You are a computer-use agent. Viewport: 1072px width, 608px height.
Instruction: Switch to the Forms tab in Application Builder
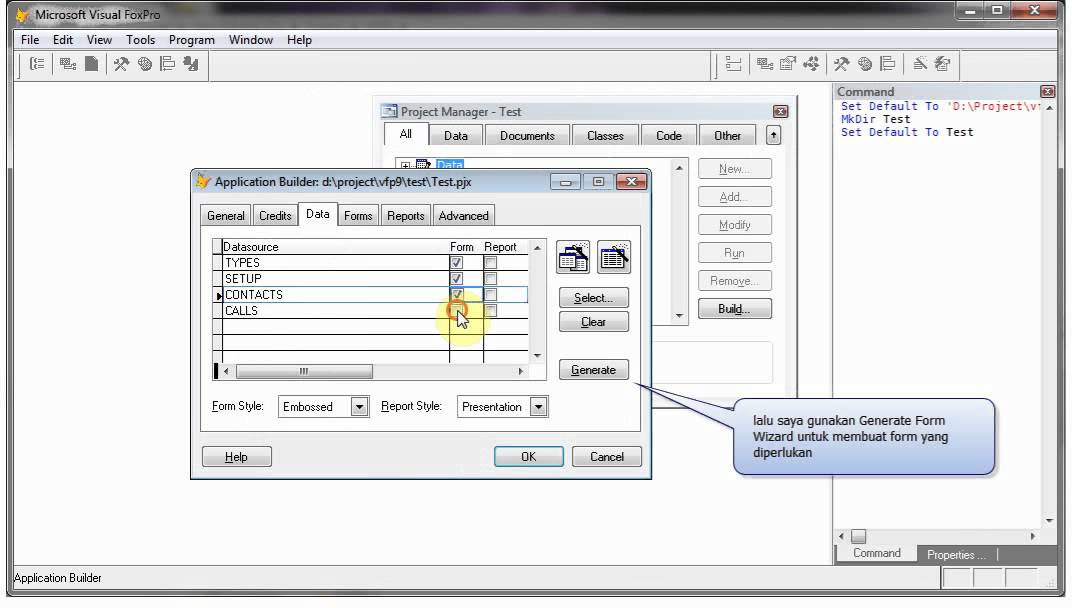(x=358, y=215)
